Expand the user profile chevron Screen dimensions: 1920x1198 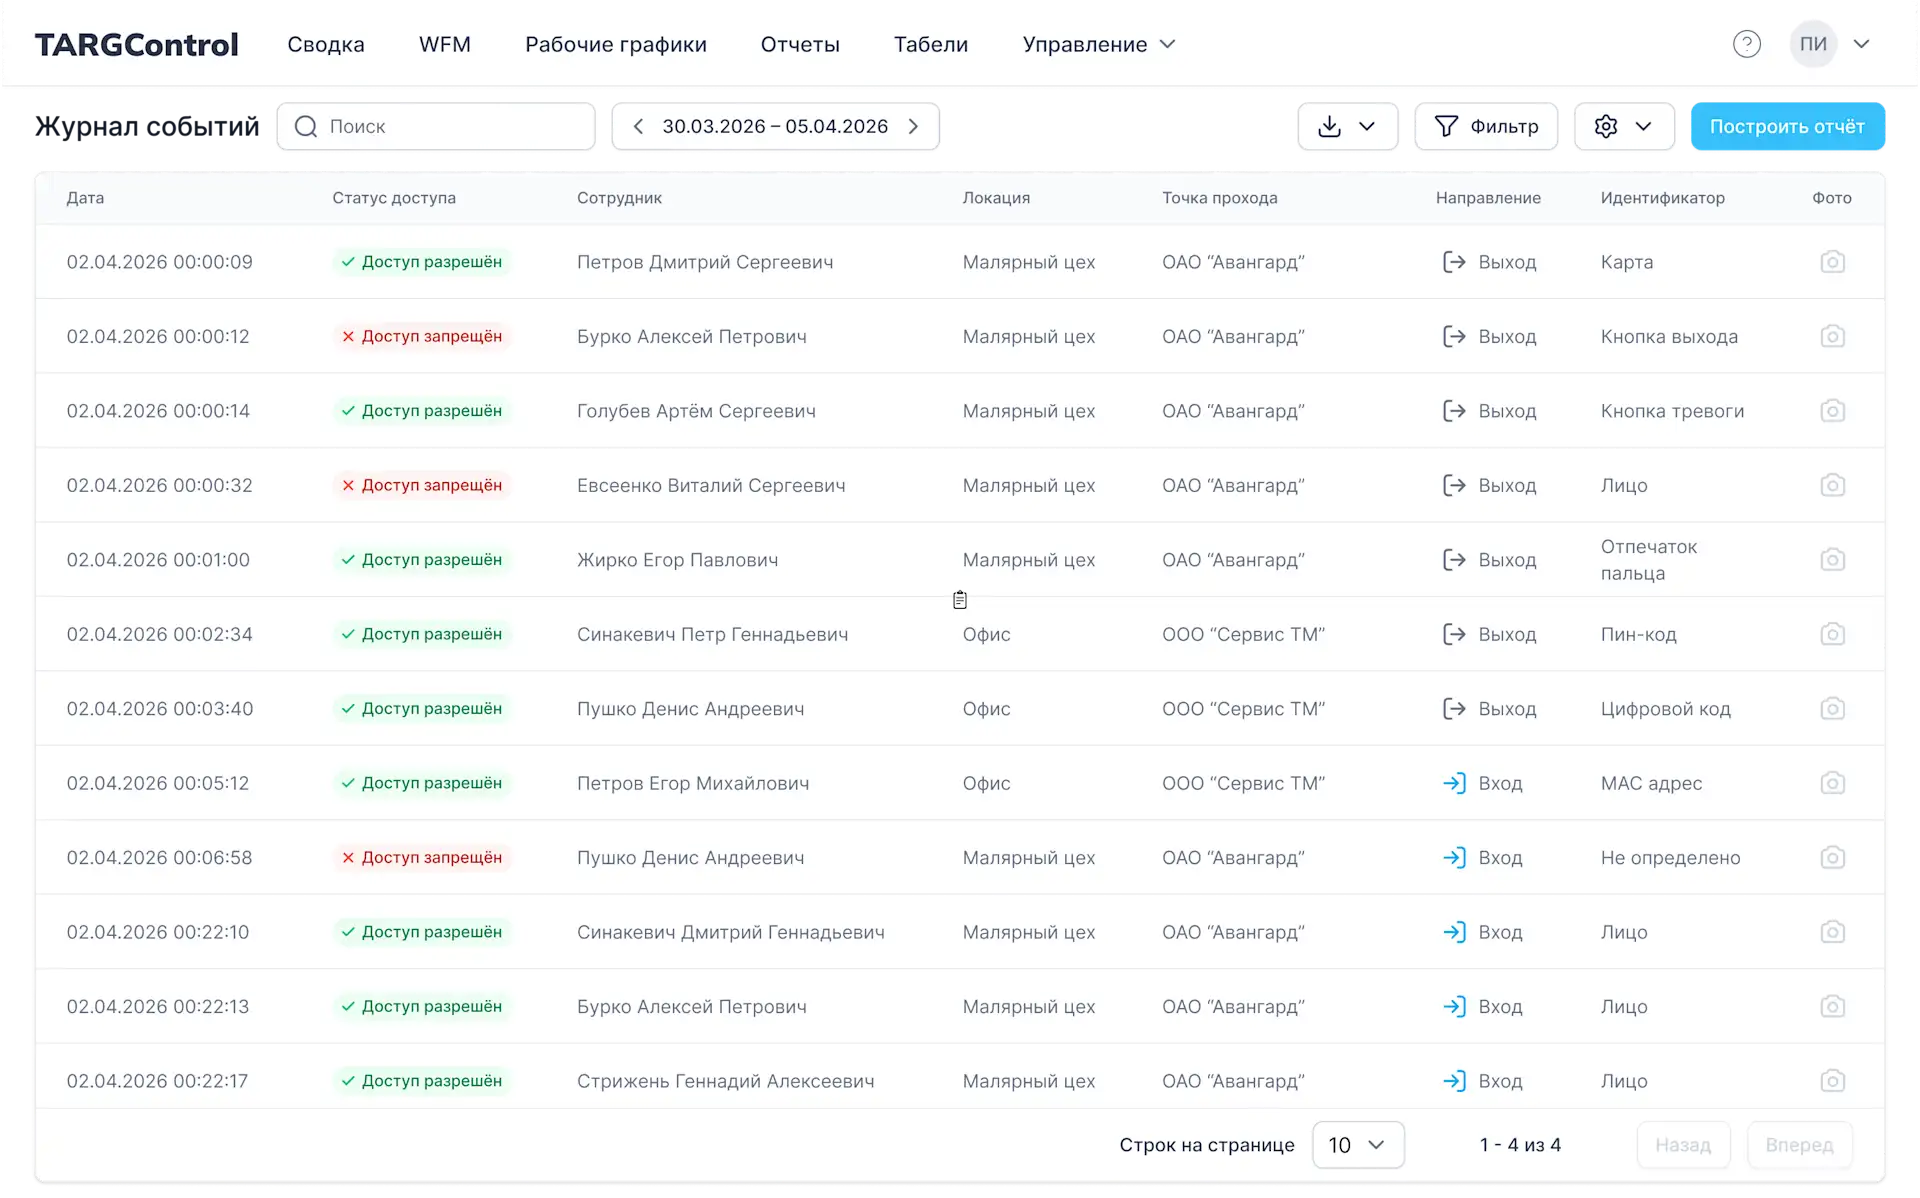pyautogui.click(x=1861, y=44)
